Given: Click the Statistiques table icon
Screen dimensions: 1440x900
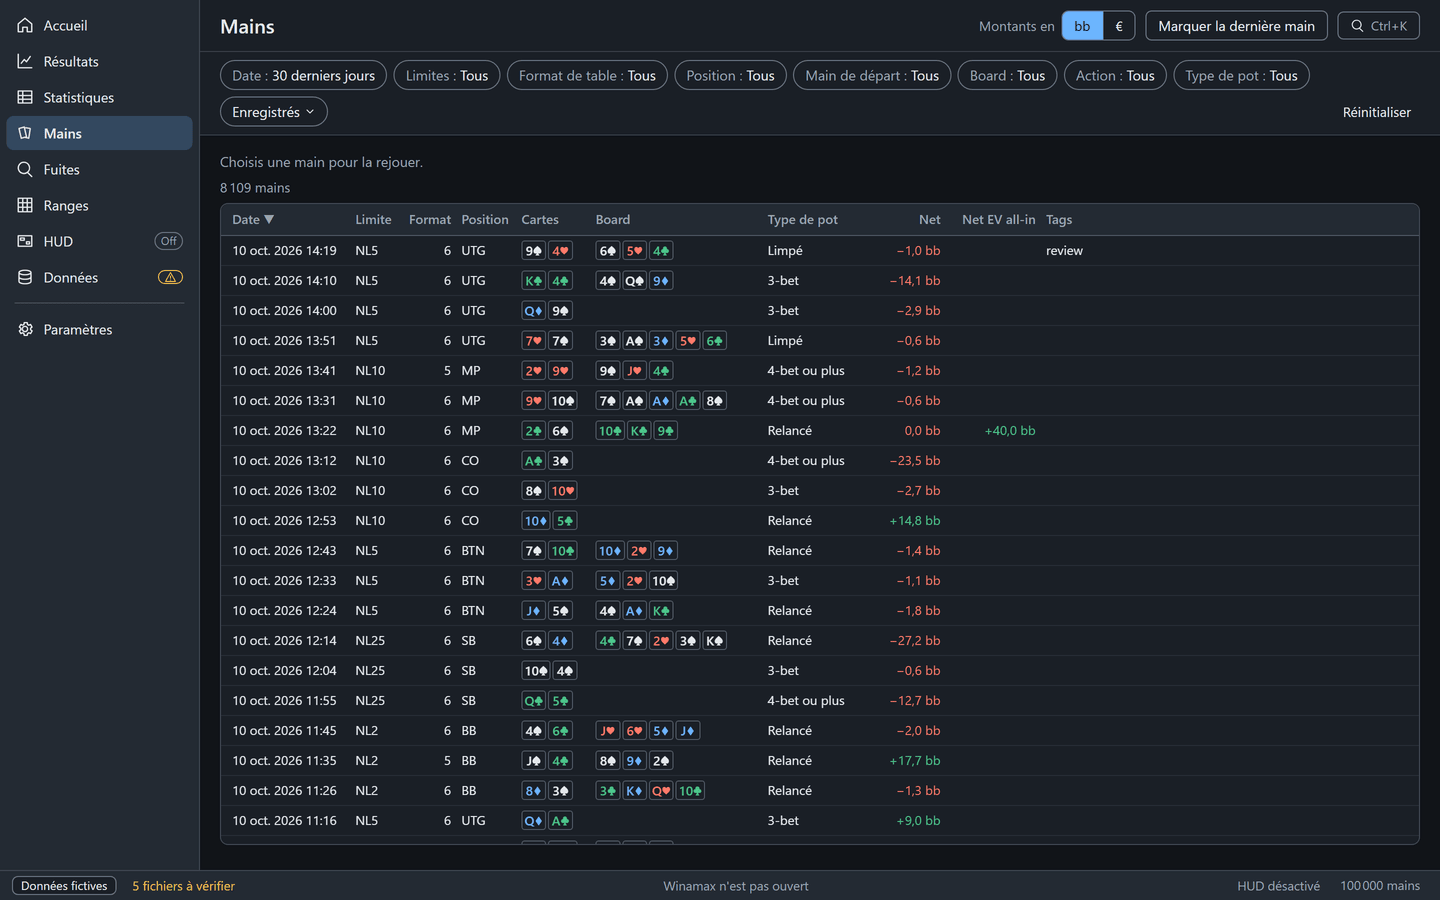Looking at the screenshot, I should click(25, 97).
